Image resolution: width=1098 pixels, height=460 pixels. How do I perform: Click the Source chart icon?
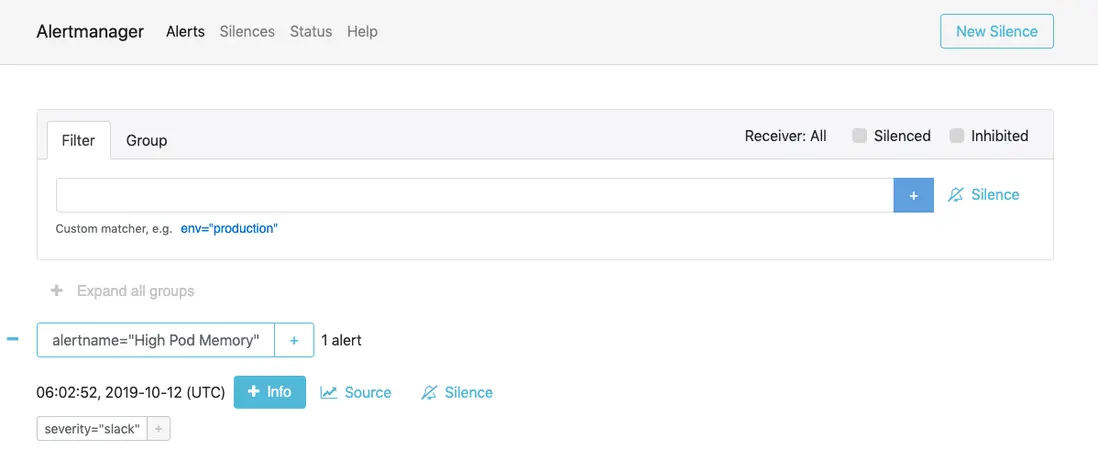point(328,393)
